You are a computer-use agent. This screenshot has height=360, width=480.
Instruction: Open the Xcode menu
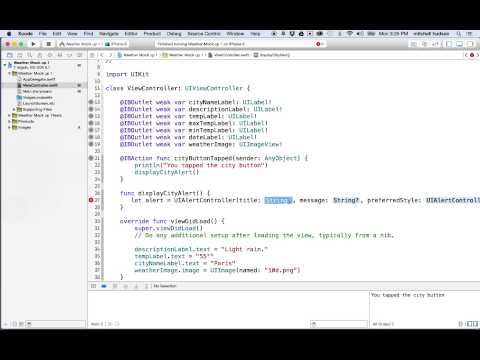coord(25,34)
